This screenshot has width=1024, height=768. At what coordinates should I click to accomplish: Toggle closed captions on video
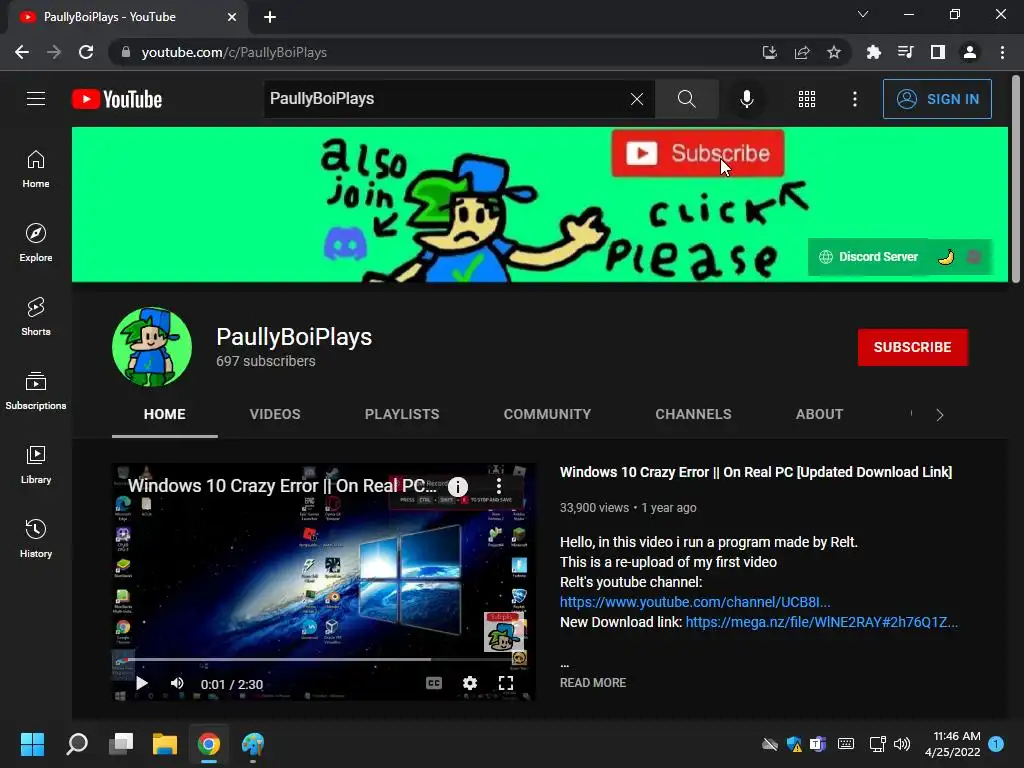[x=434, y=683]
